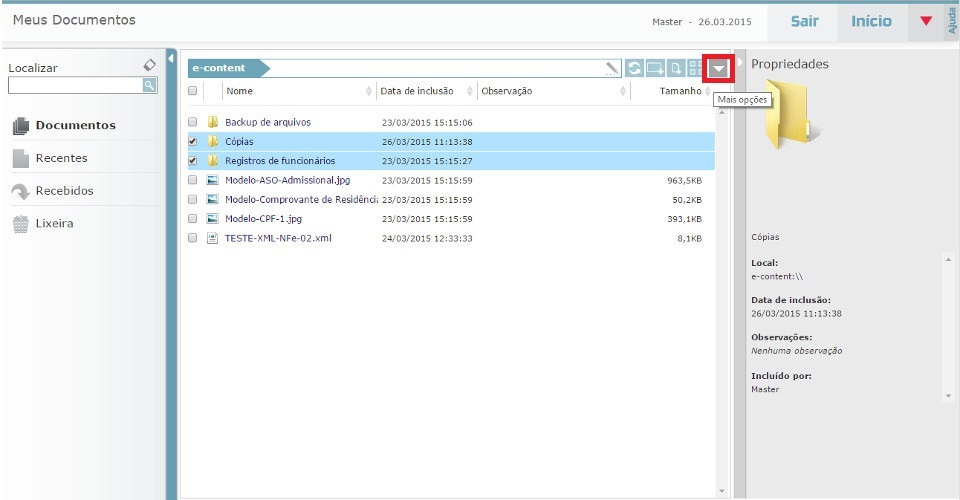Viewport: 960px width, 500px height.
Task: Click the Localizar search input field
Action: (74, 86)
